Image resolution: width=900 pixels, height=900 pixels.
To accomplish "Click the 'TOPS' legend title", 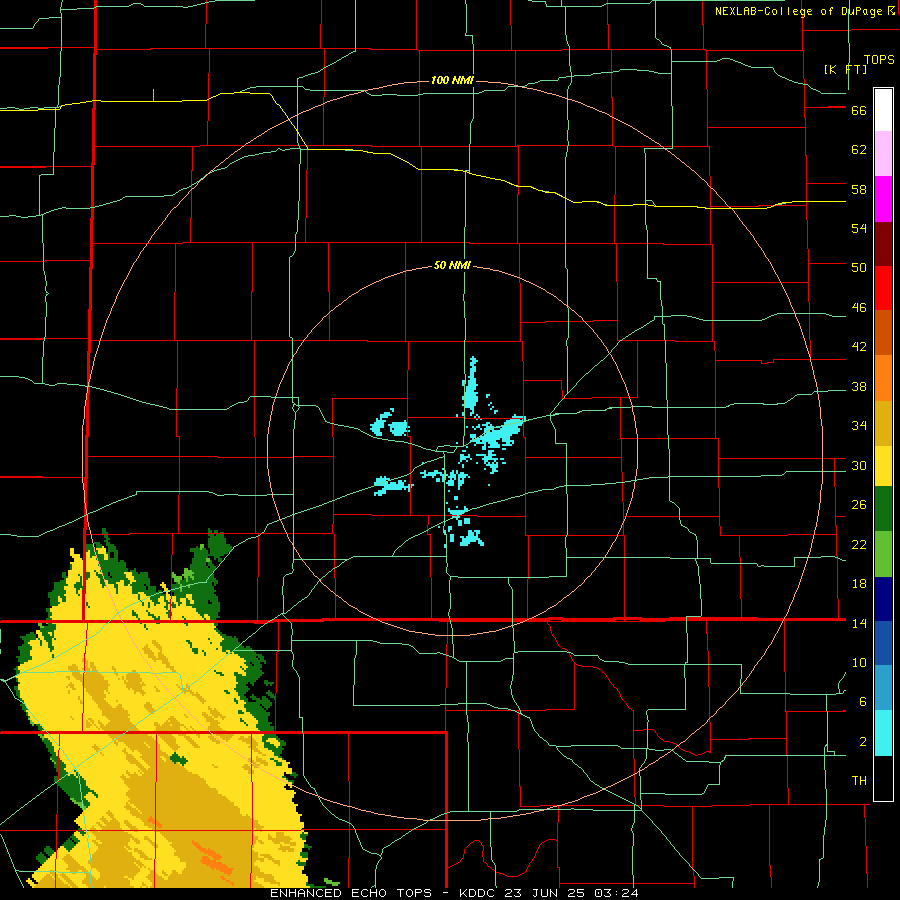I will [x=879, y=60].
